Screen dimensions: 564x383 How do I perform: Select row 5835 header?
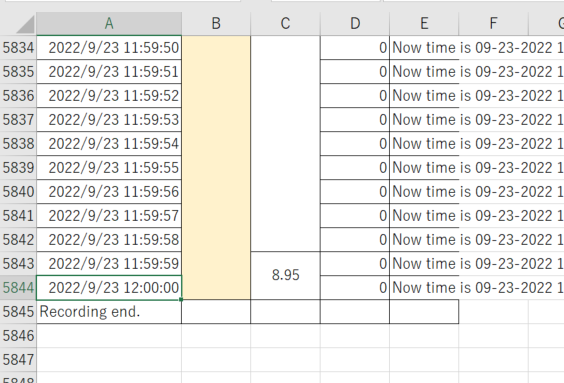tap(18, 72)
